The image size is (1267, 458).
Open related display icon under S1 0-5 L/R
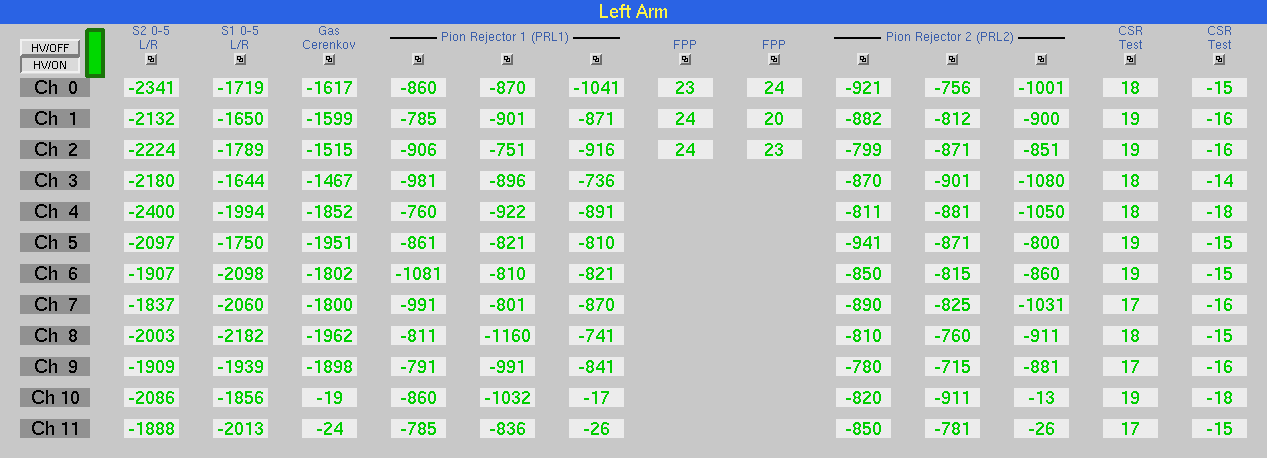[x=240, y=59]
